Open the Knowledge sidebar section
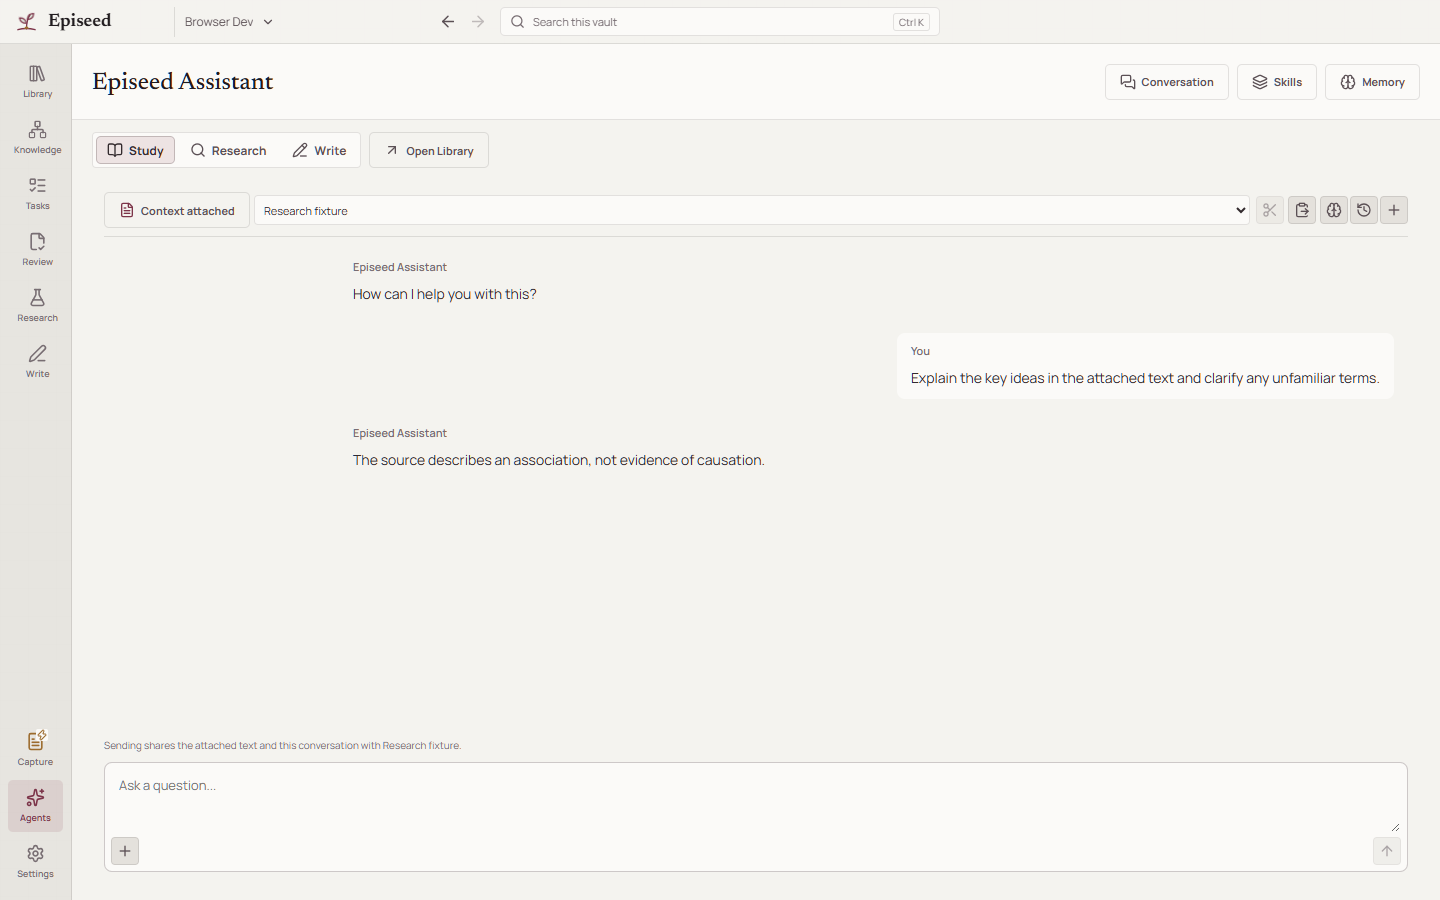Viewport: 1440px width, 900px height. point(37,138)
